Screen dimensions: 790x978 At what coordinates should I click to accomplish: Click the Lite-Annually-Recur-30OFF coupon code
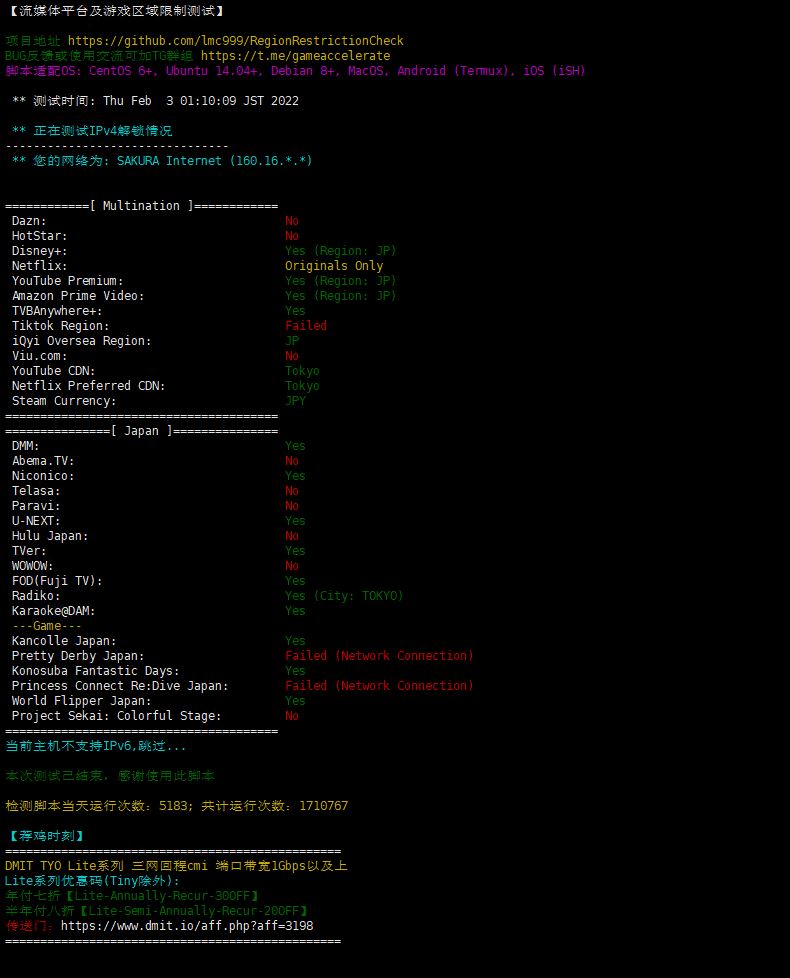[x=162, y=896]
